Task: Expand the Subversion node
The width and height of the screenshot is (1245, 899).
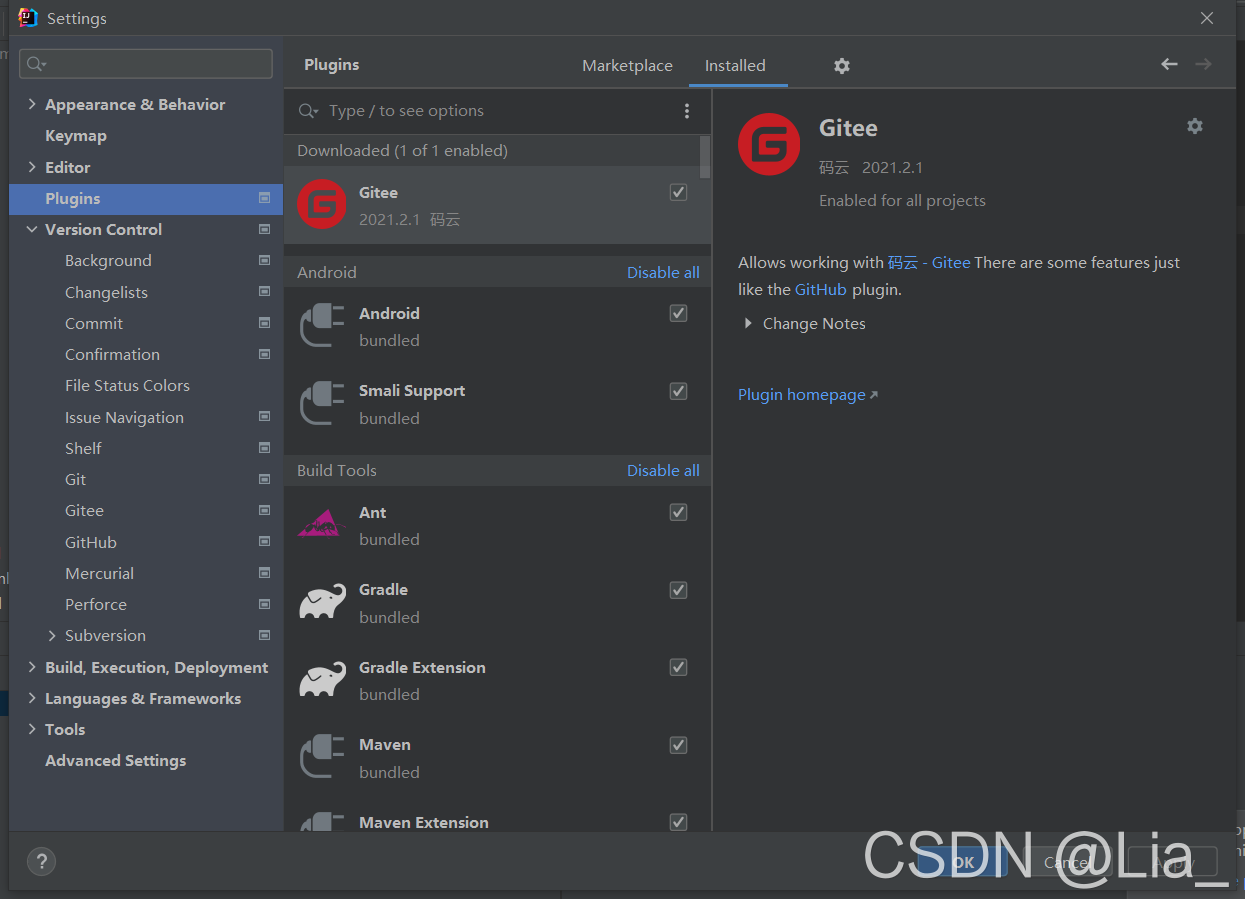Action: 52,635
